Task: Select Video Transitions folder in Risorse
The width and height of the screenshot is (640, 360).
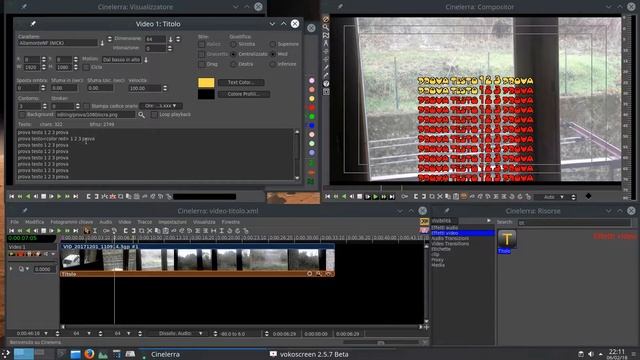Action: pos(450,244)
